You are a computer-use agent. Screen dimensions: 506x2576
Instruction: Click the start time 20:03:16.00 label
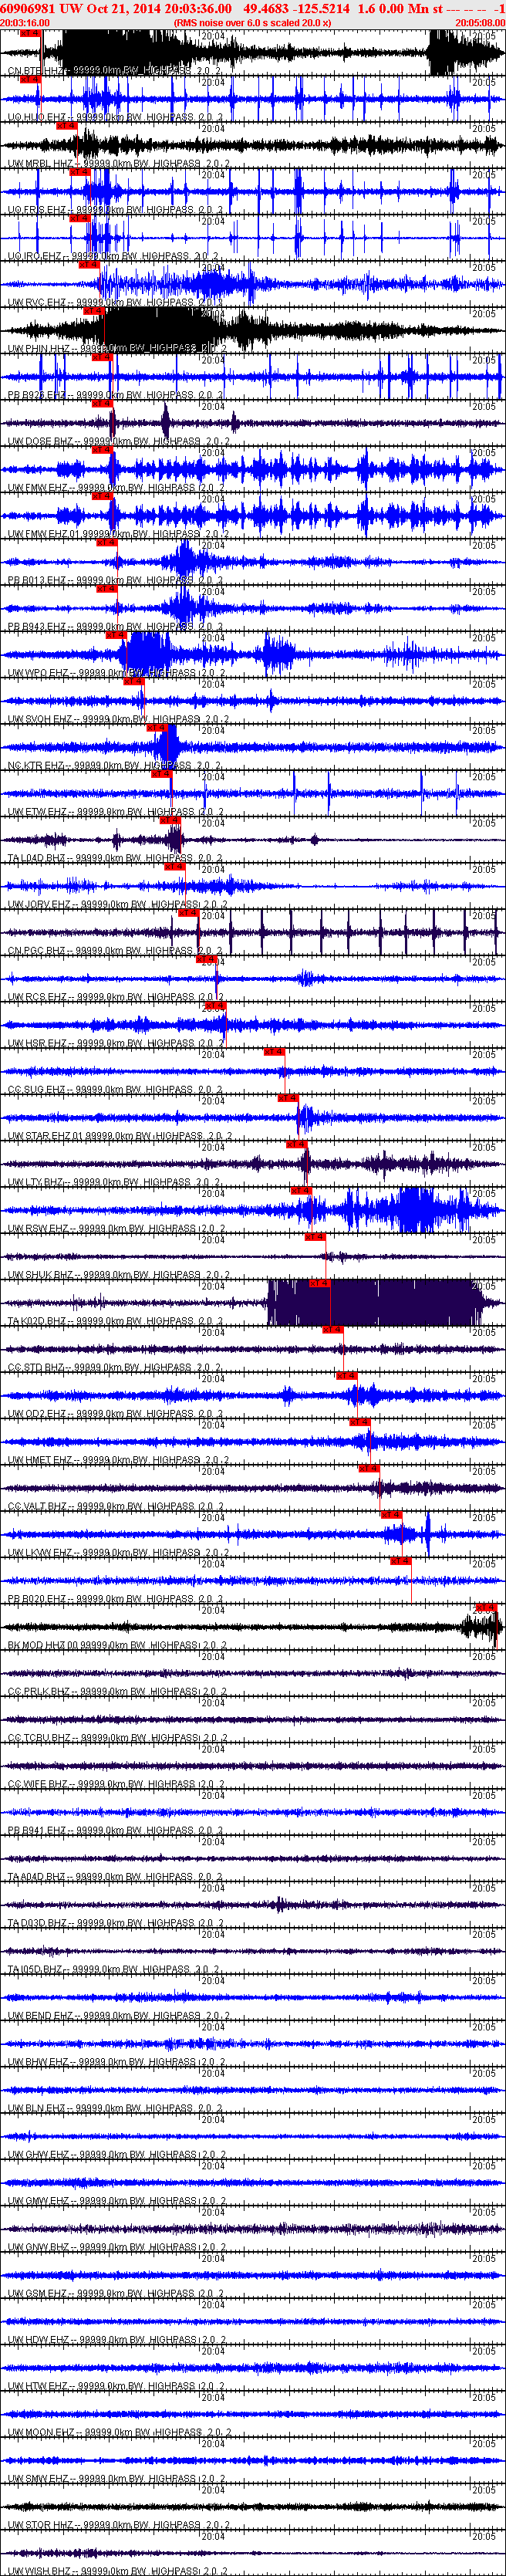(25, 22)
